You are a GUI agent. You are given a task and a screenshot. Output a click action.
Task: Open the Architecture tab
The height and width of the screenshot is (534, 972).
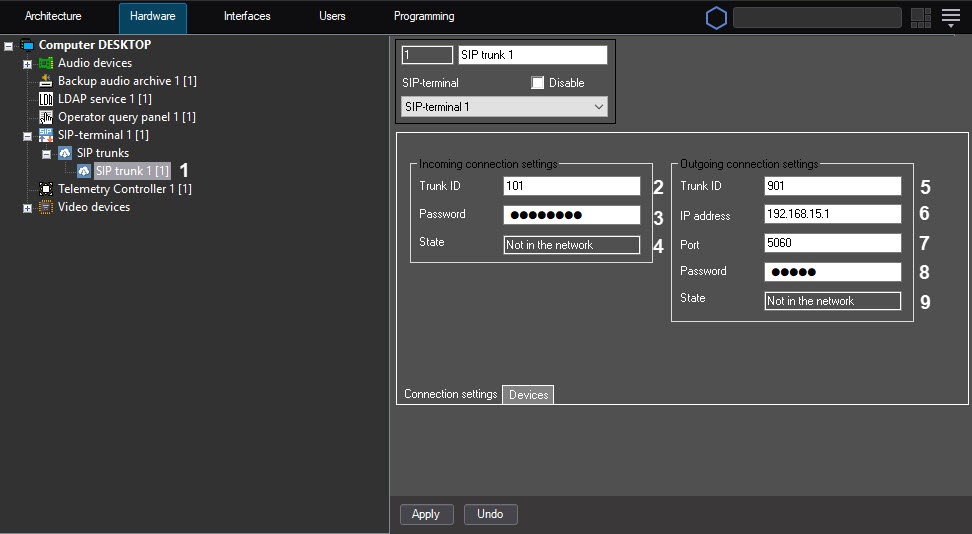click(53, 17)
